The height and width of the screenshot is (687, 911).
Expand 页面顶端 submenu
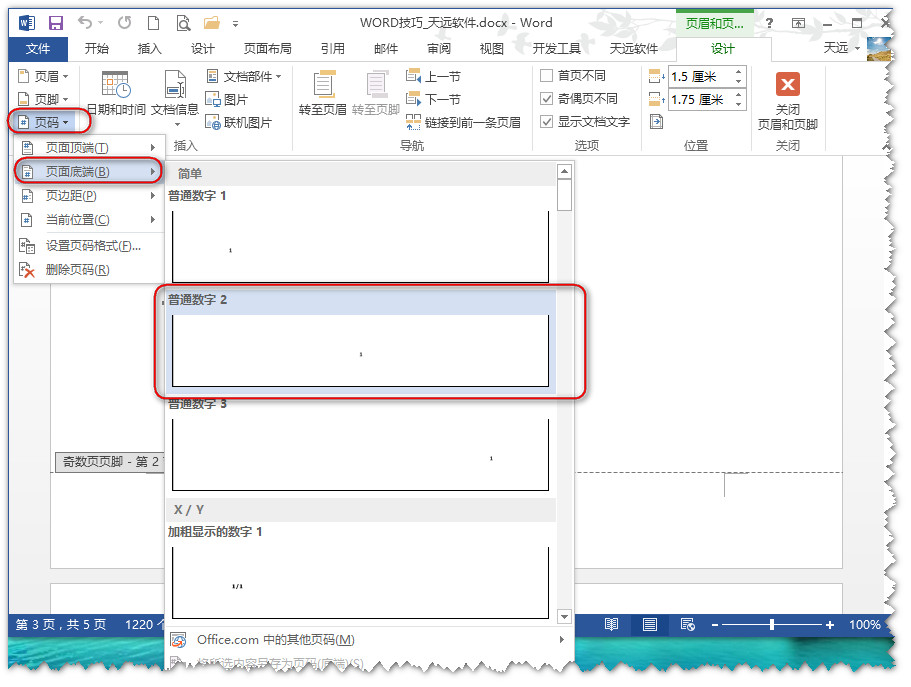88,148
